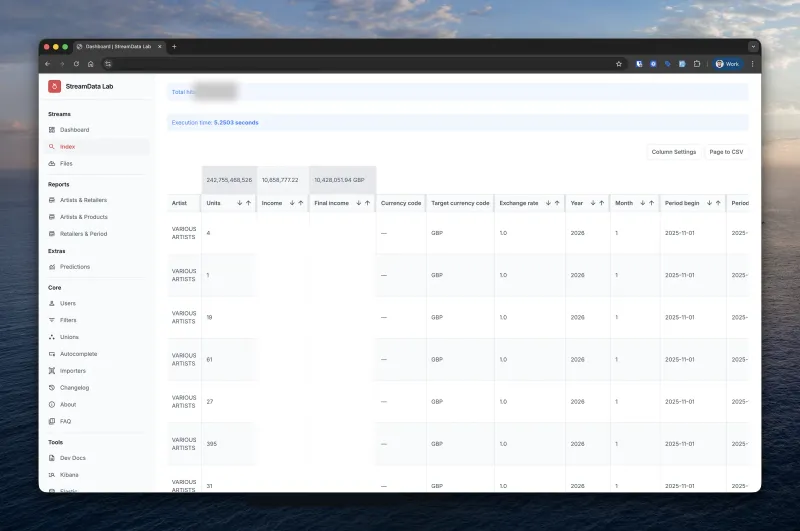
Task: Sort the Units column descending
Action: point(239,203)
